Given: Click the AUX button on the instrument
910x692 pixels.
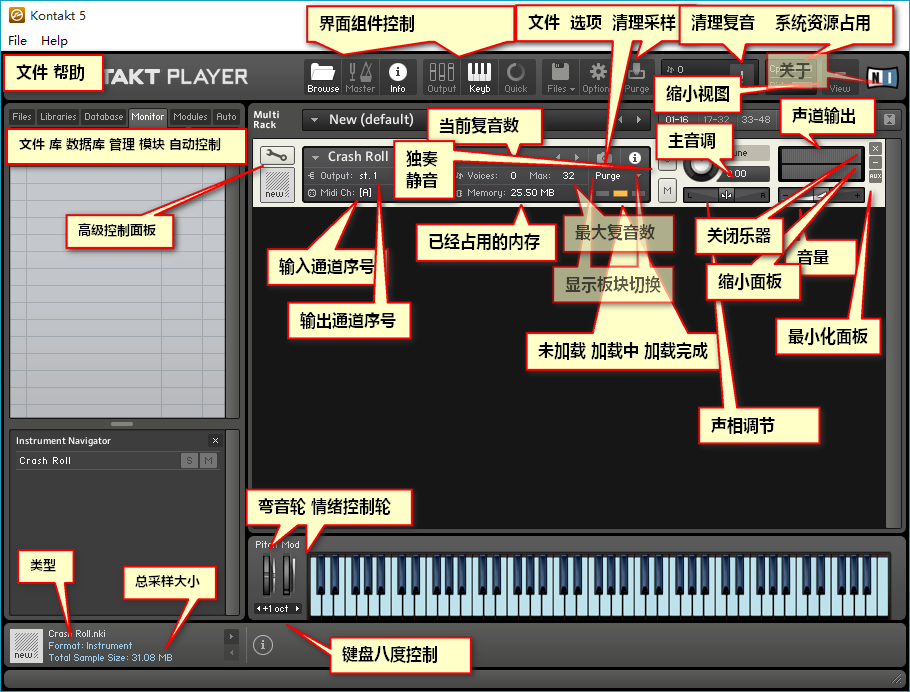Looking at the screenshot, I should (875, 176).
